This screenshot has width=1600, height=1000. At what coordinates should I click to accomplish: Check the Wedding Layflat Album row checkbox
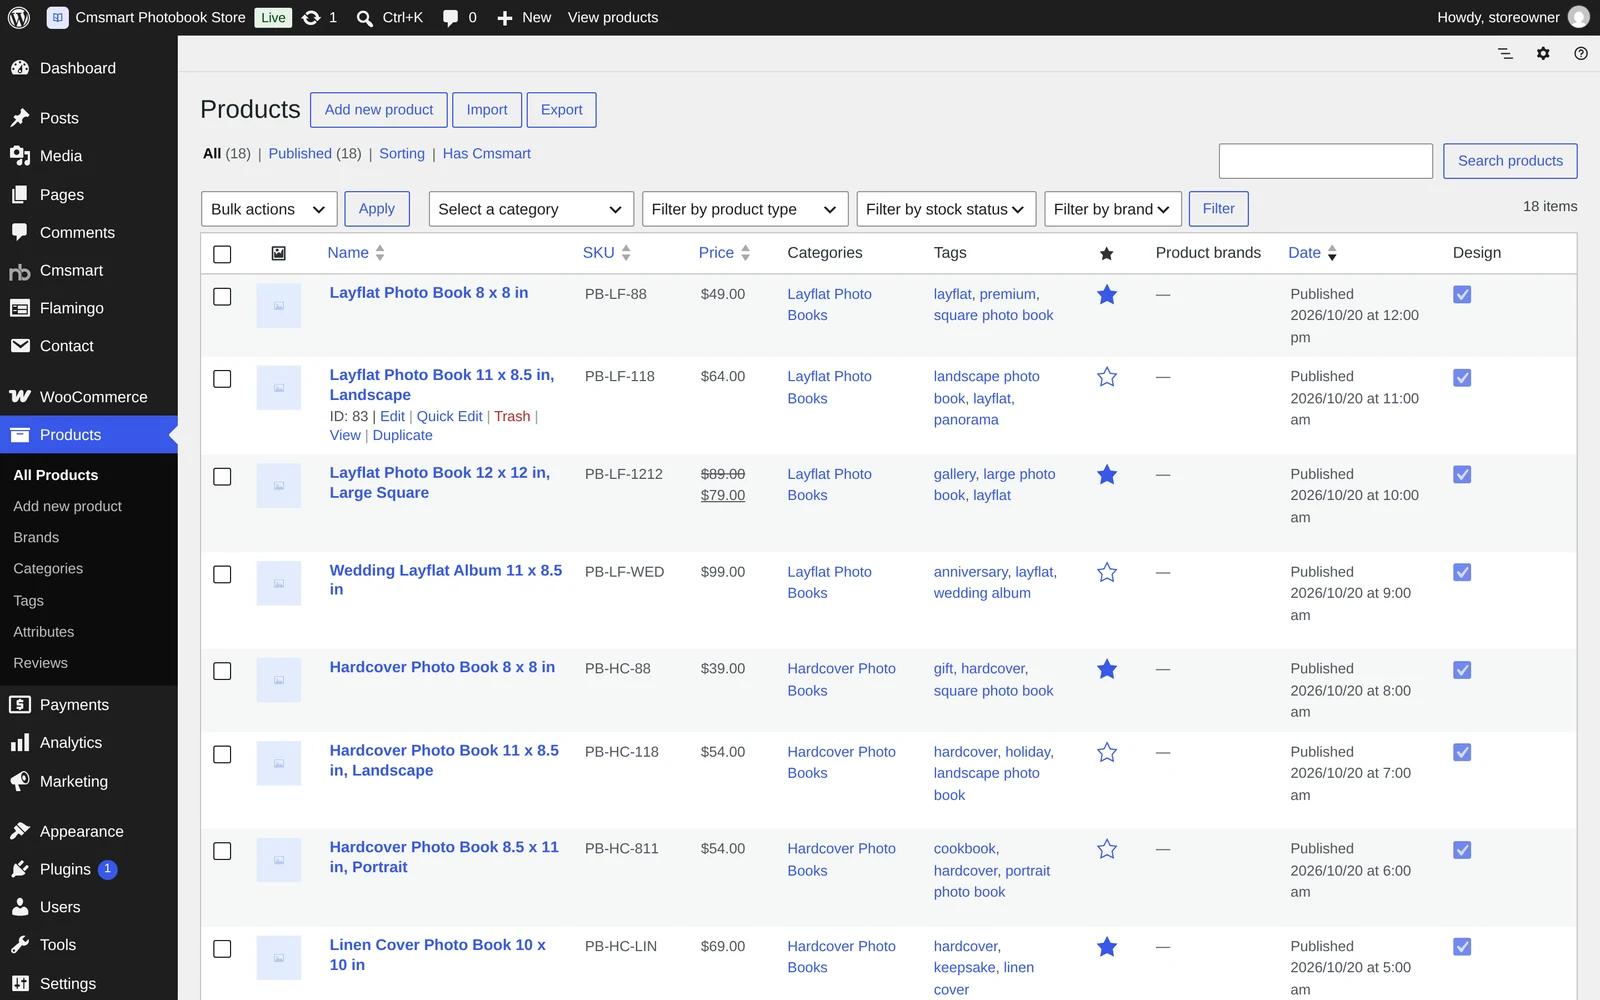coord(222,575)
